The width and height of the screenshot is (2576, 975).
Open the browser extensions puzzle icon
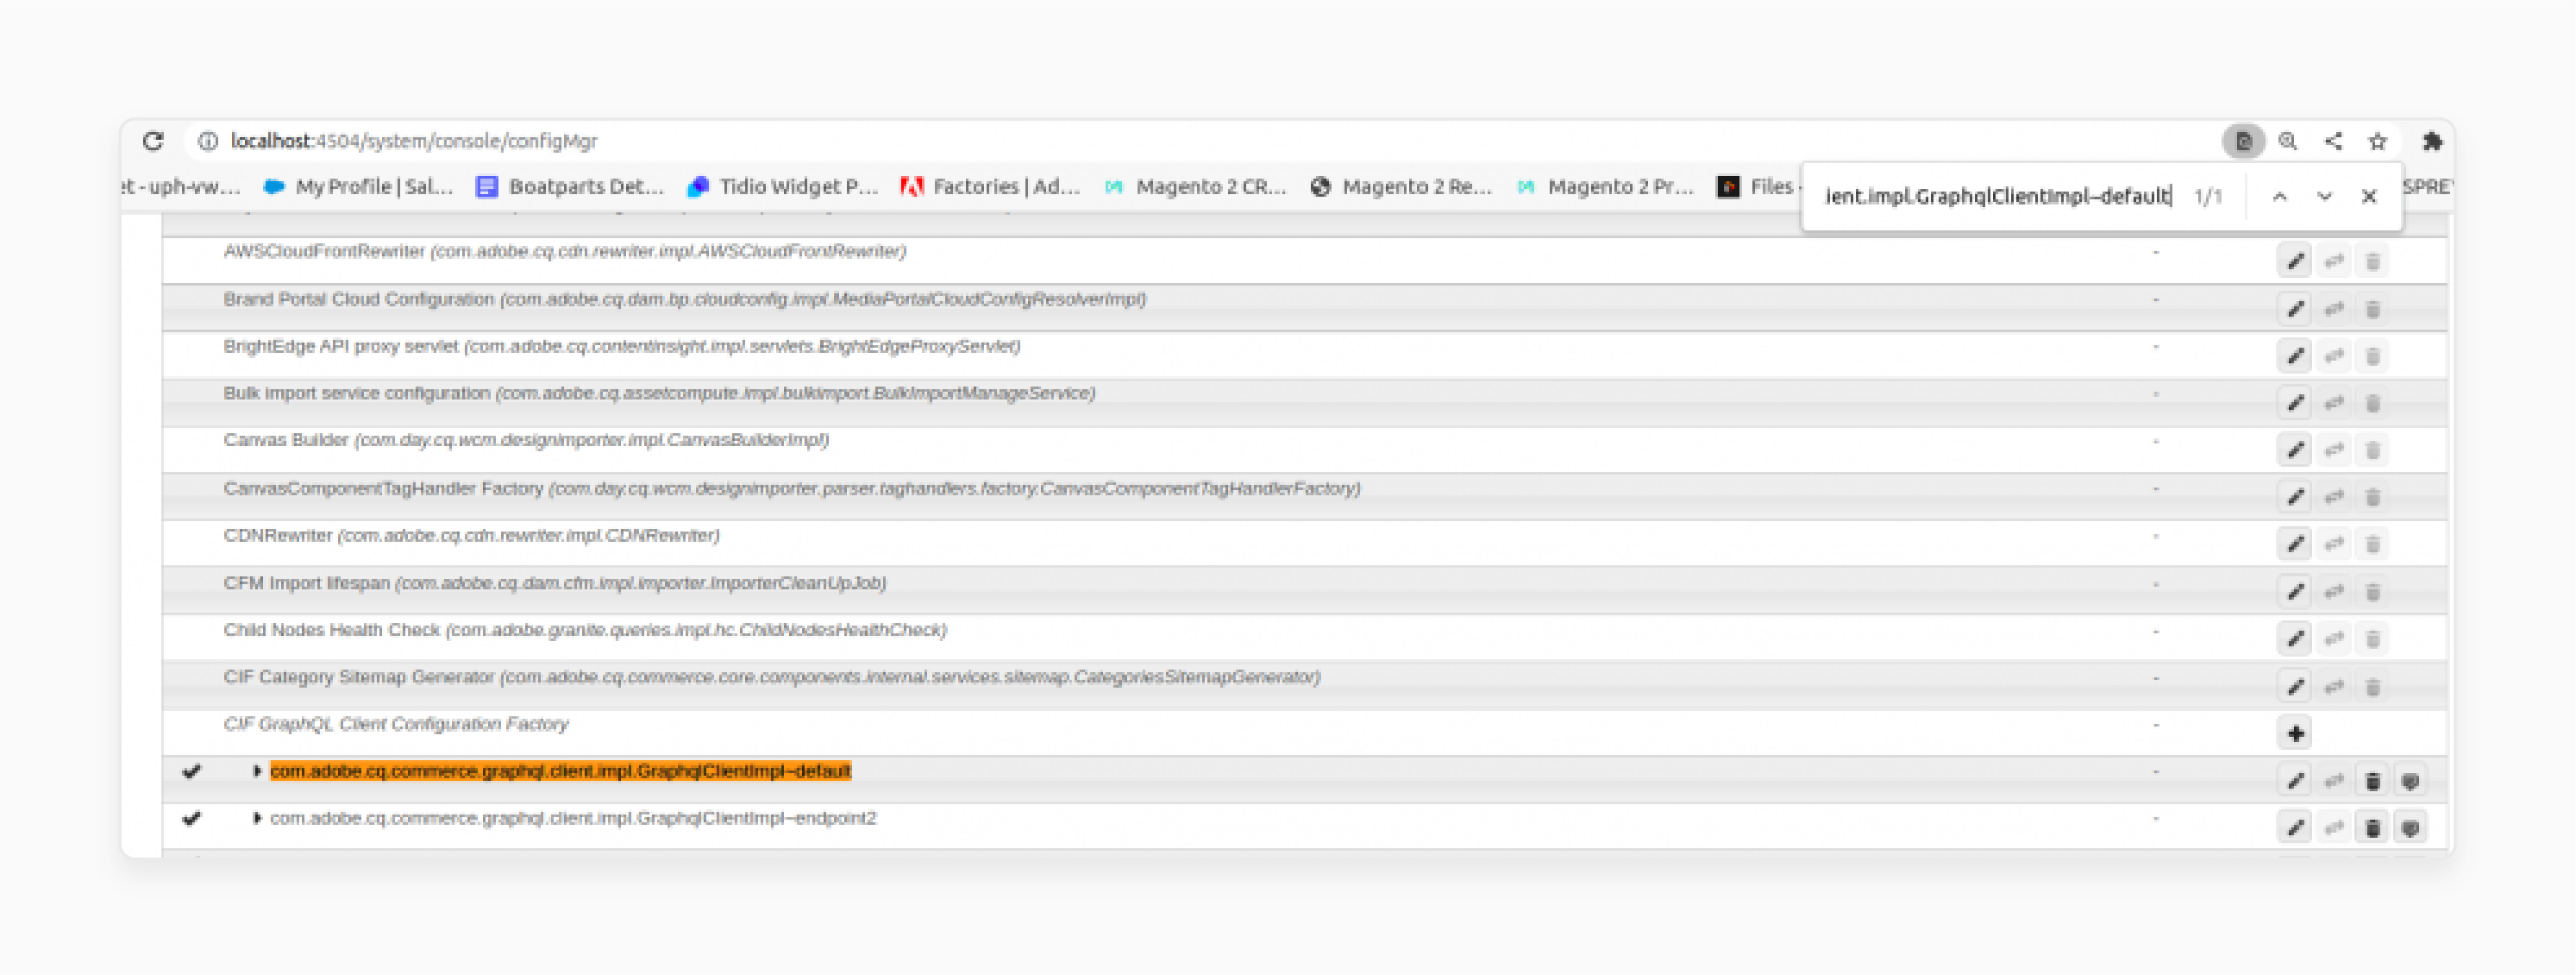(x=2432, y=141)
